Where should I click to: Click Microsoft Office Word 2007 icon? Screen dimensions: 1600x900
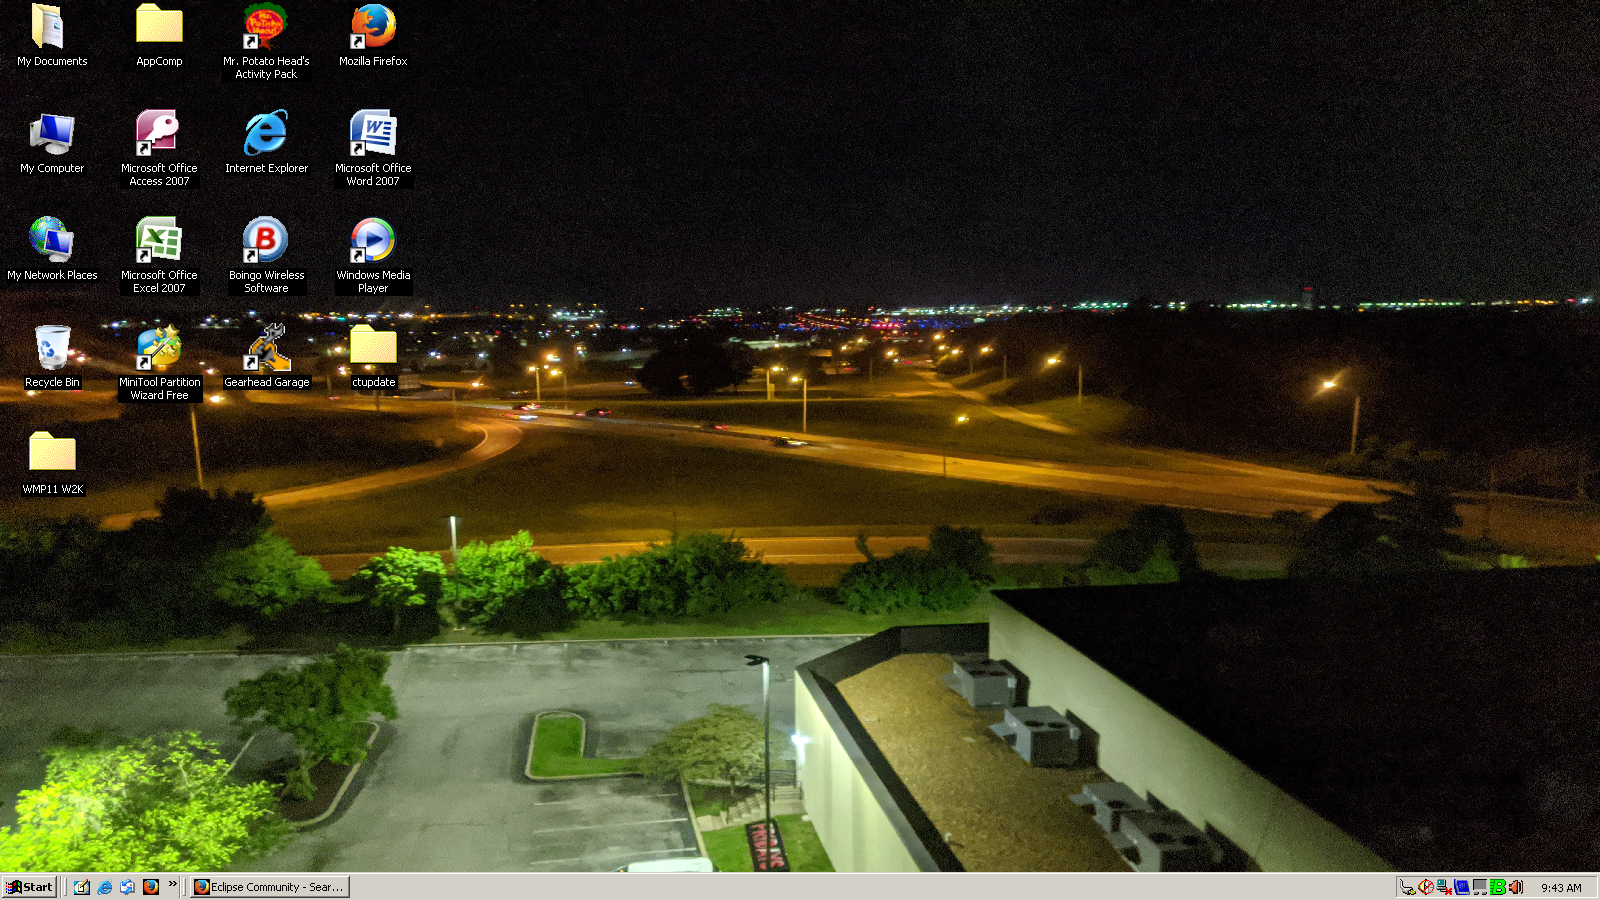pyautogui.click(x=373, y=135)
